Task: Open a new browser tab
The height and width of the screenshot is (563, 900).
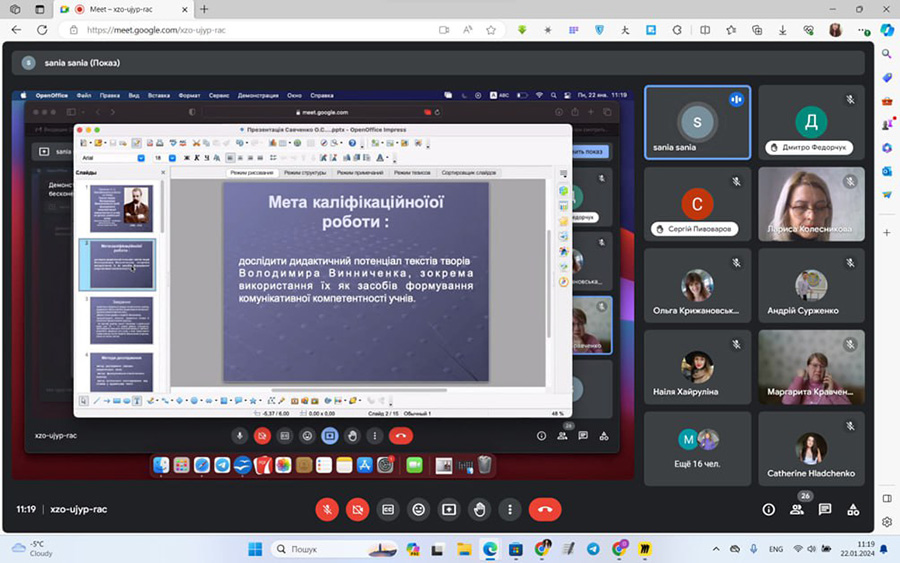Action: pos(204,9)
